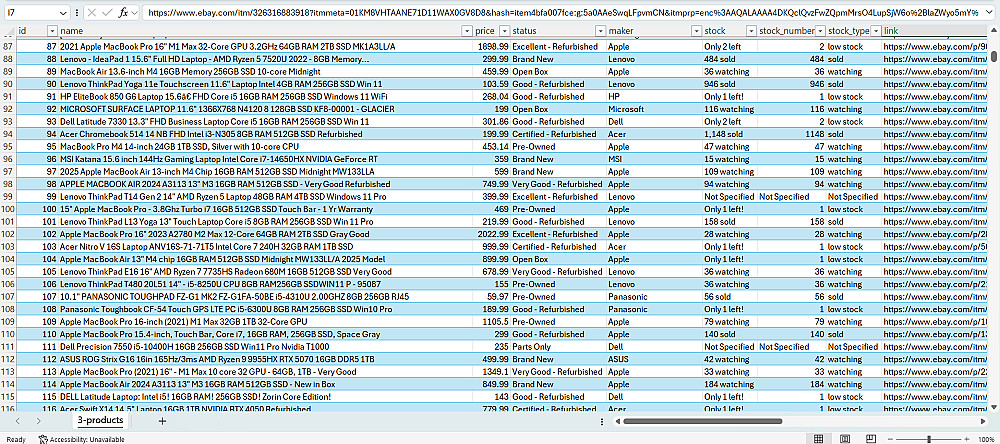The image size is (1000, 444).
Task: Open the id column filter dropdown
Action: 52,31
